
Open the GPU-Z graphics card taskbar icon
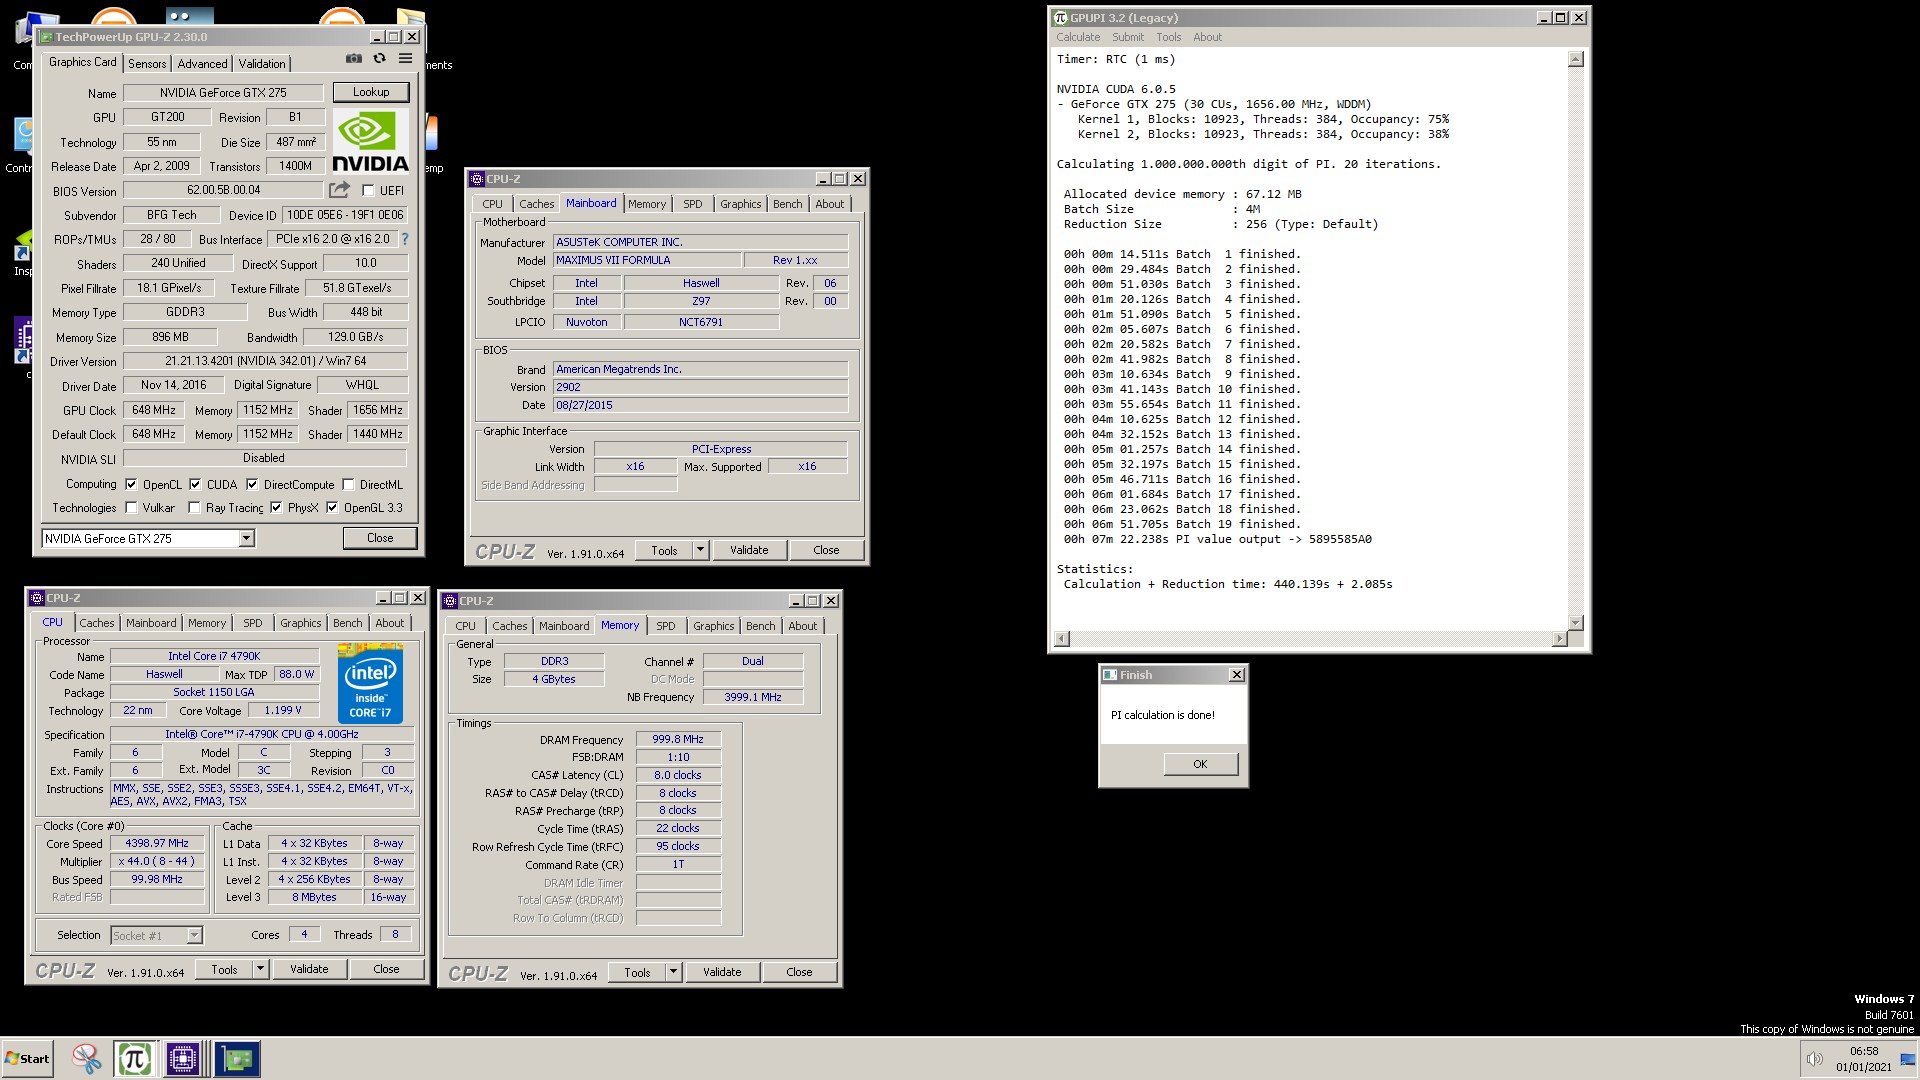[x=237, y=1059]
